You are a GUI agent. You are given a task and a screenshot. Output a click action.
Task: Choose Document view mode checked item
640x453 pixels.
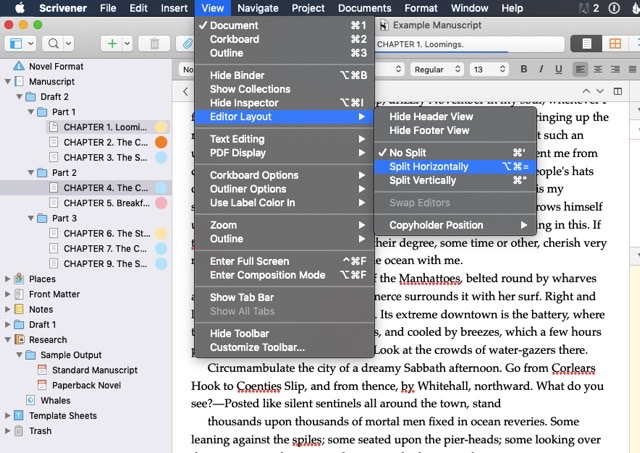284,25
